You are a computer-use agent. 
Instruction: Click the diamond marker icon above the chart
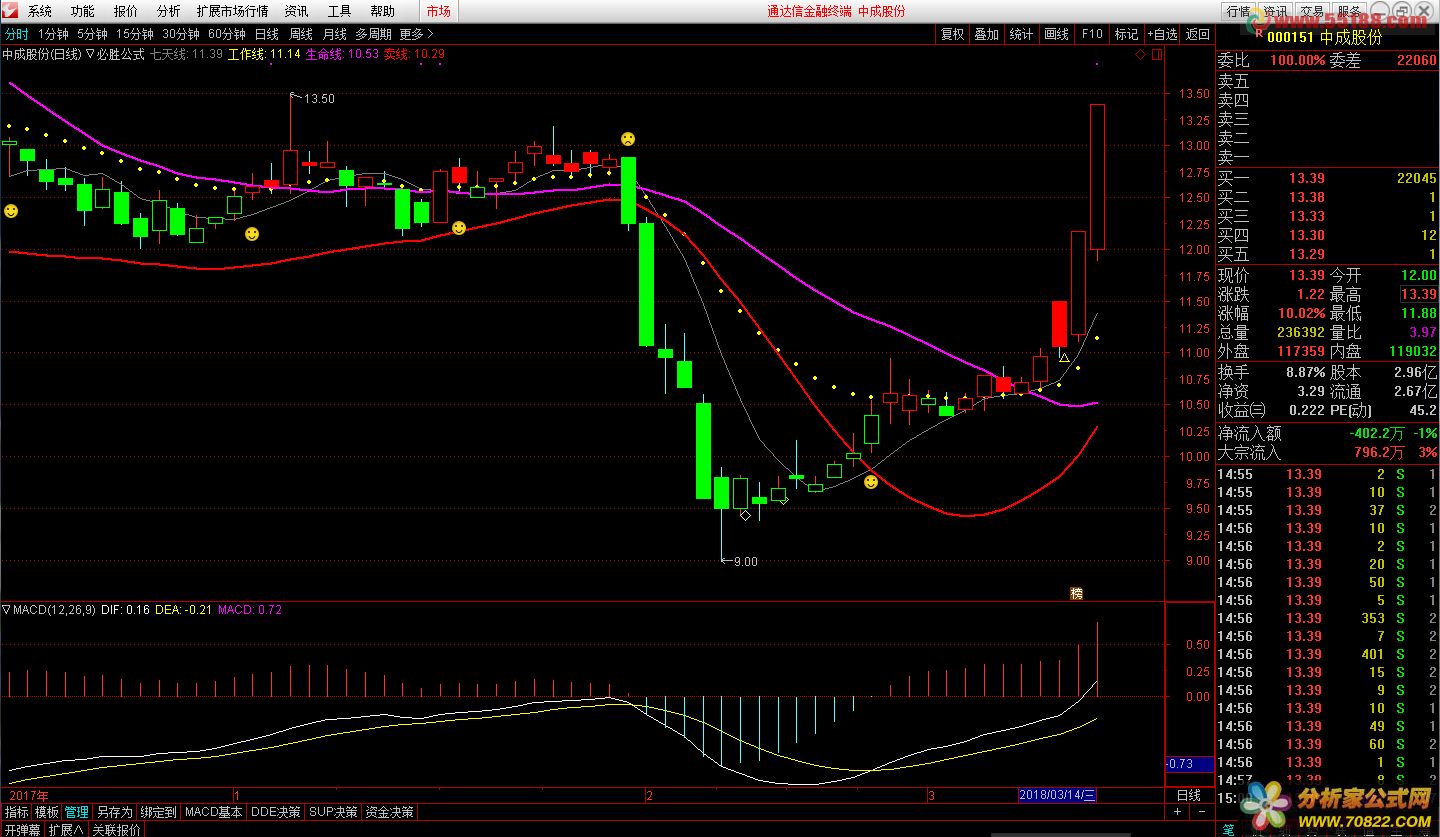(1139, 54)
